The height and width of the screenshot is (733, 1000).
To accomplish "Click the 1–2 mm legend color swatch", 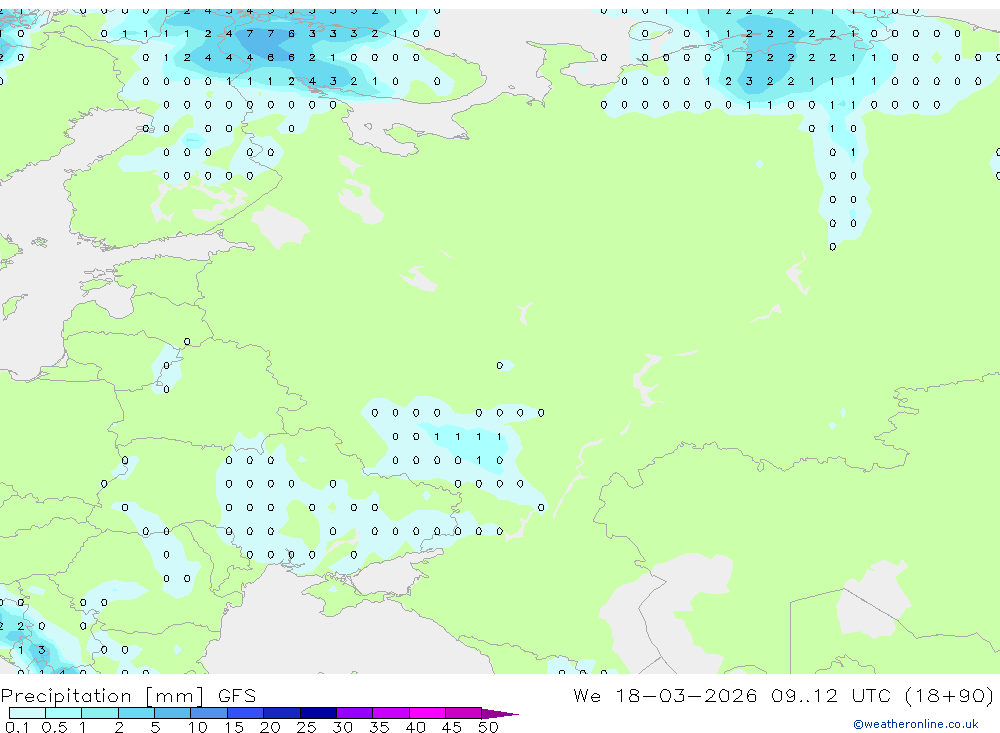I will (99, 713).
